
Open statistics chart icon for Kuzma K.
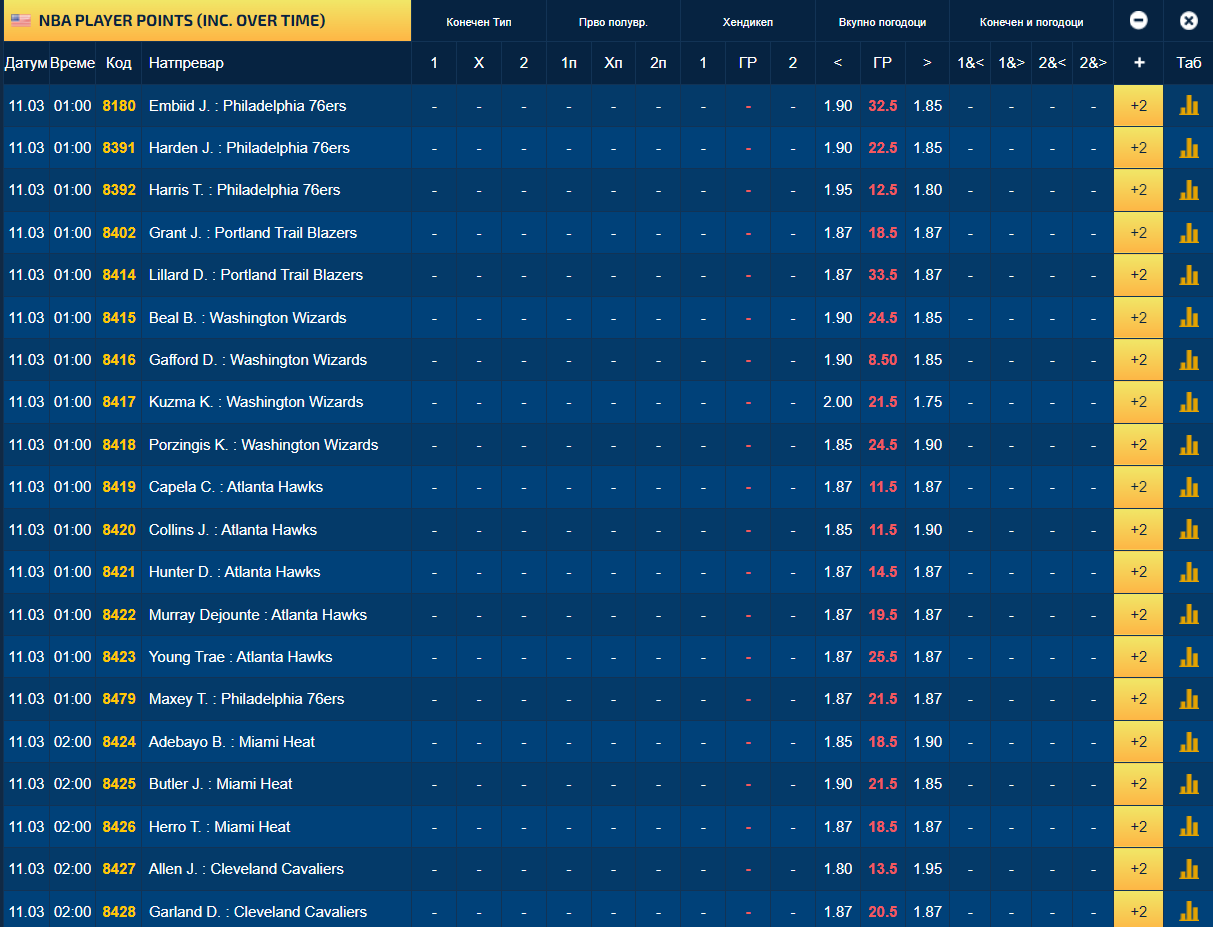(1189, 402)
